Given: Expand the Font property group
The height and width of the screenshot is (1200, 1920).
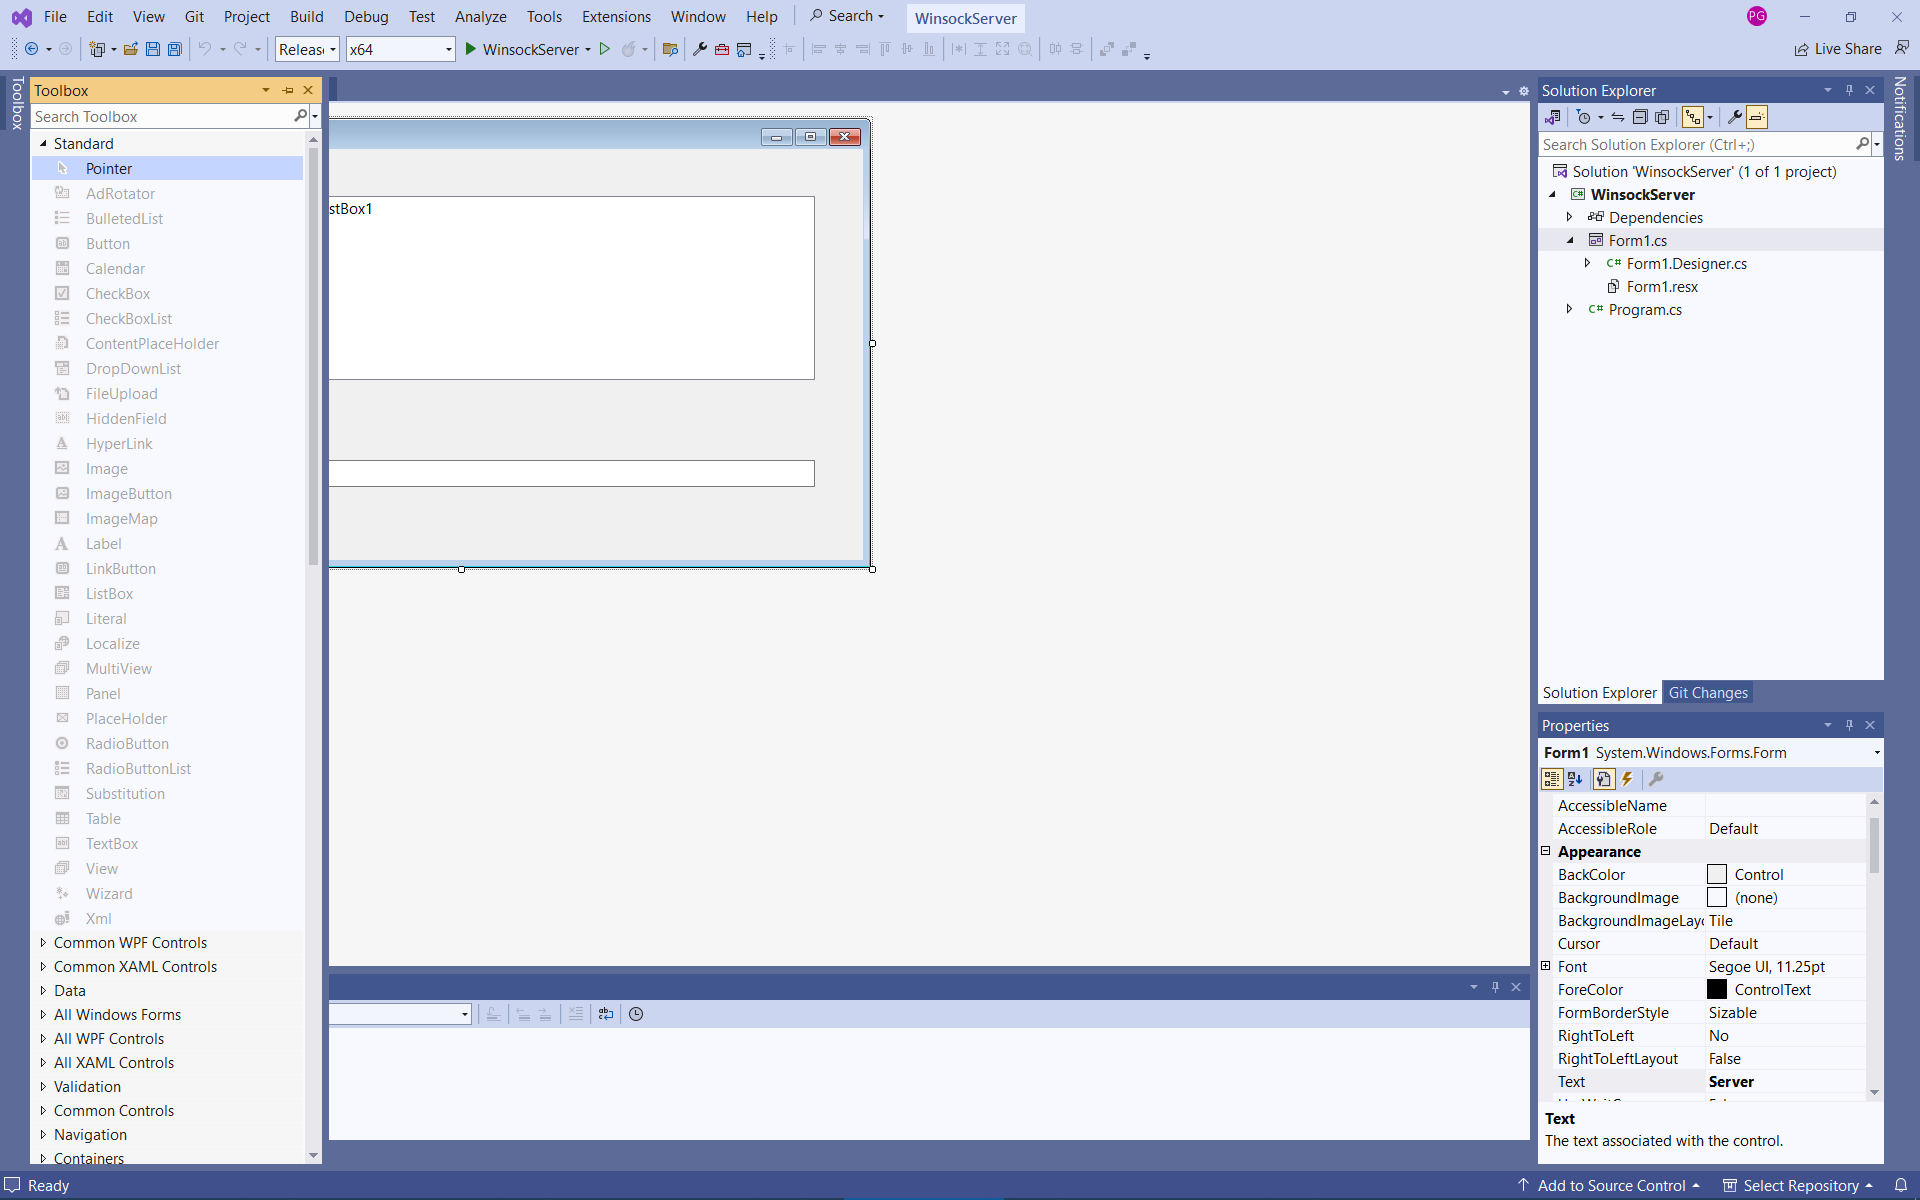Looking at the screenshot, I should (1546, 966).
